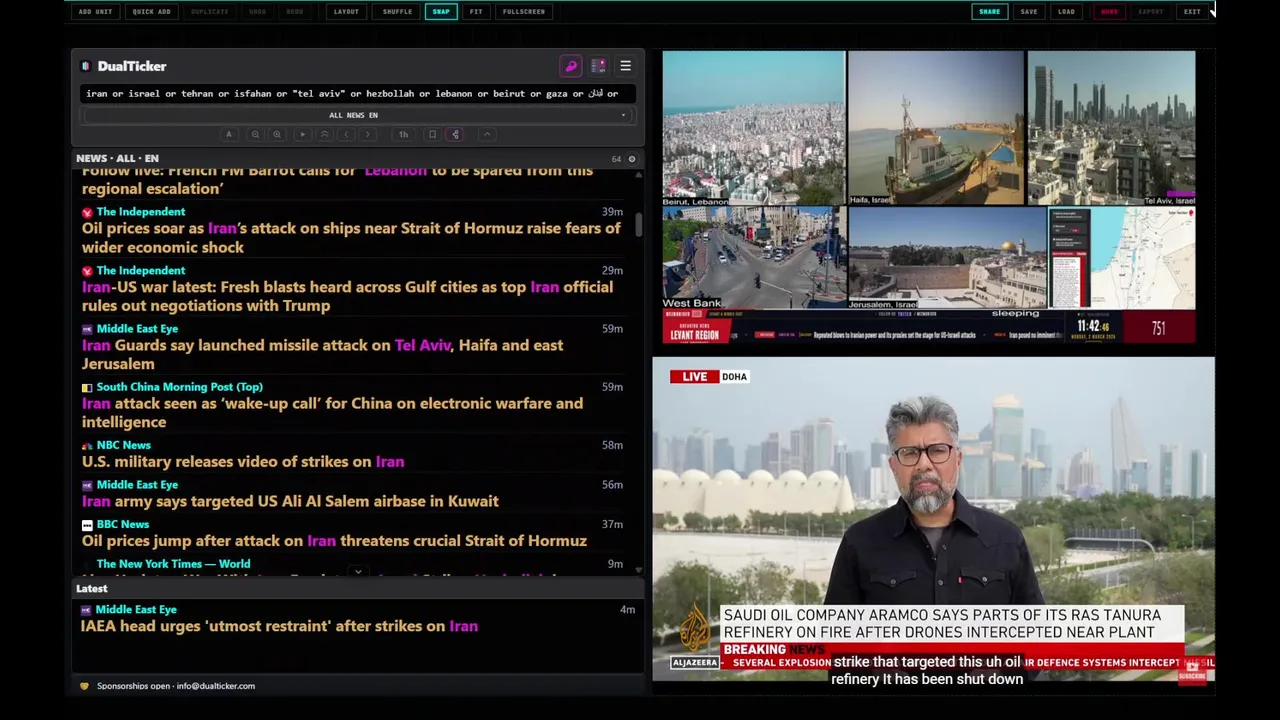This screenshot has width=1280, height=720.
Task: Open the DualTicker hamburger menu
Action: tap(625, 66)
